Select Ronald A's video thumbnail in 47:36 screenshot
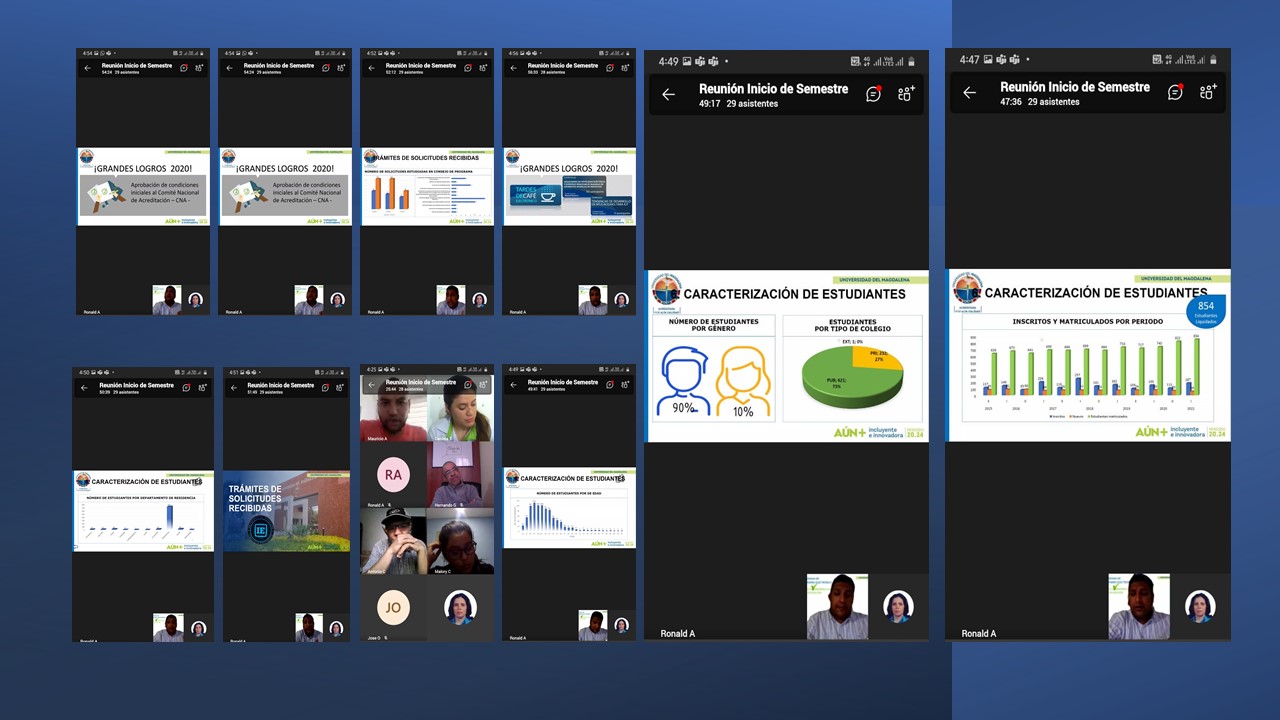The height and width of the screenshot is (720, 1280). pos(1138,606)
